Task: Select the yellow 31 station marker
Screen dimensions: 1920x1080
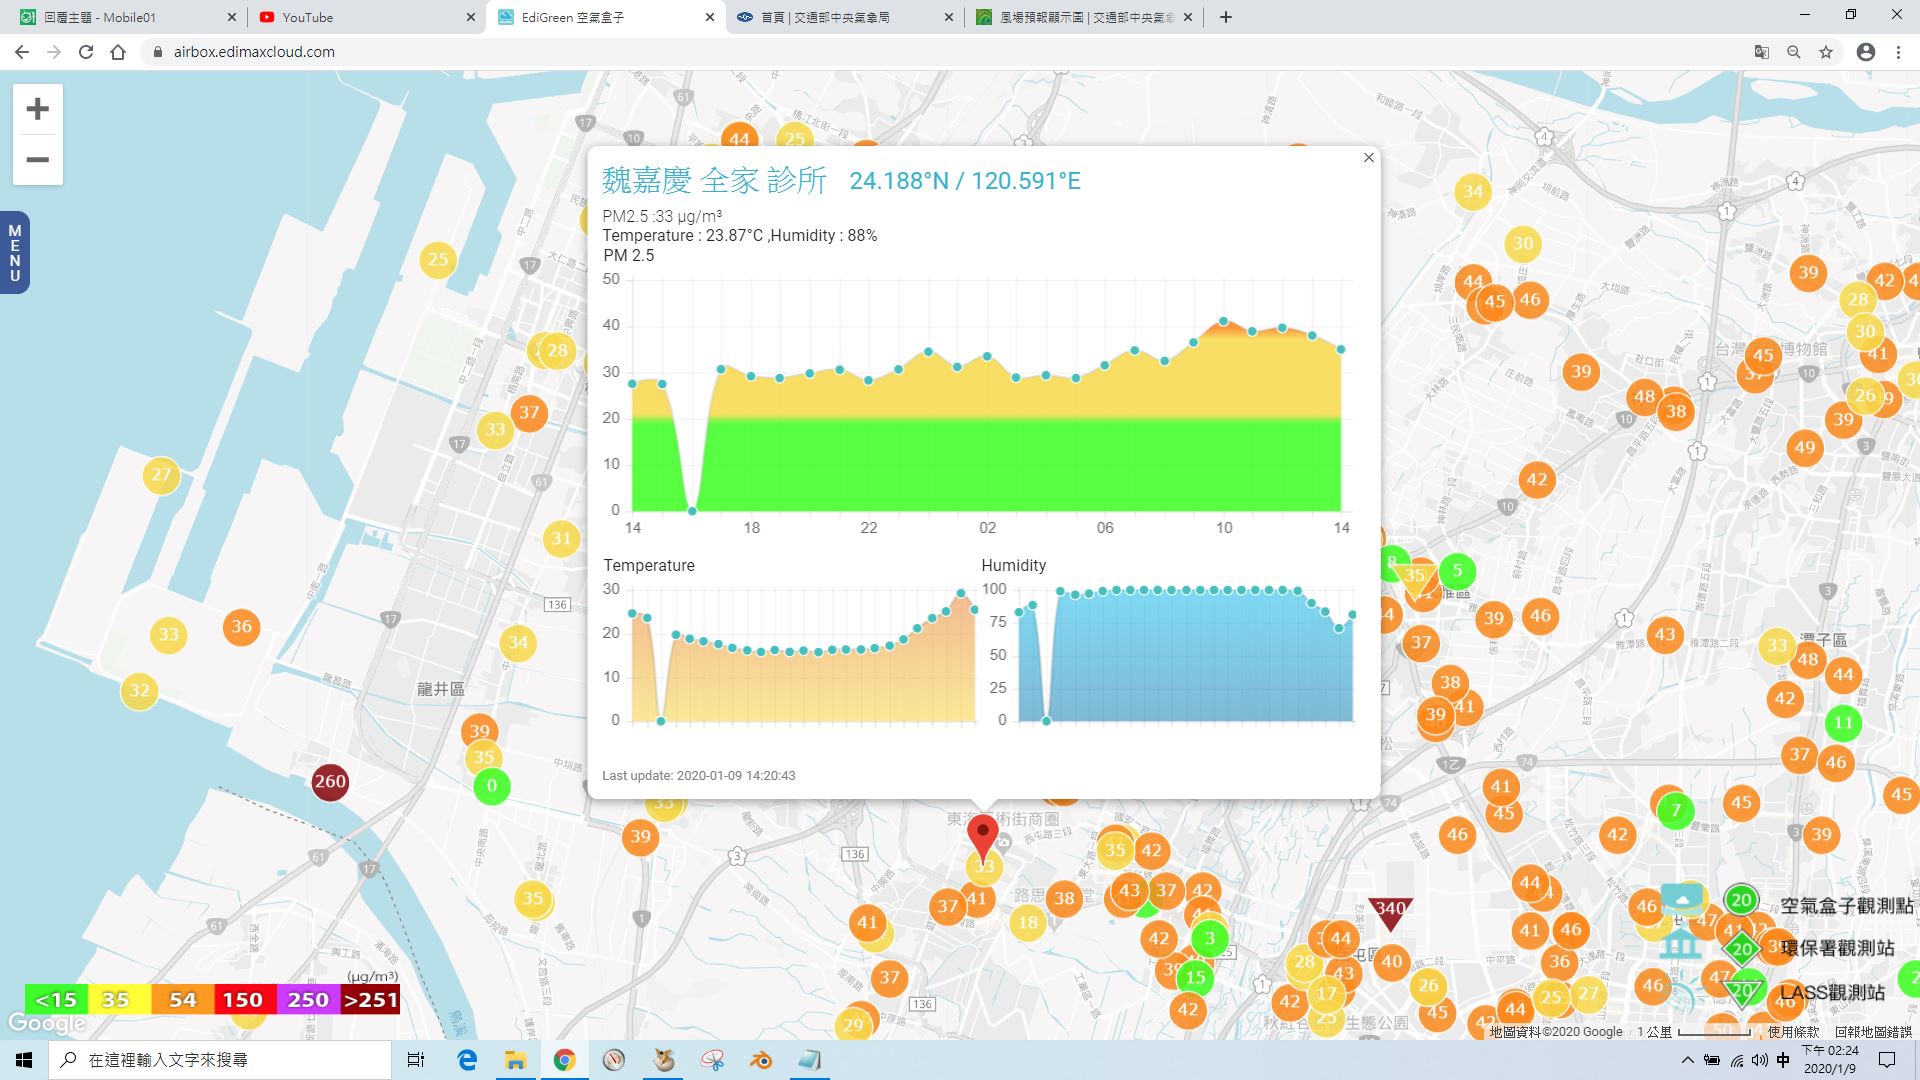Action: click(x=562, y=539)
